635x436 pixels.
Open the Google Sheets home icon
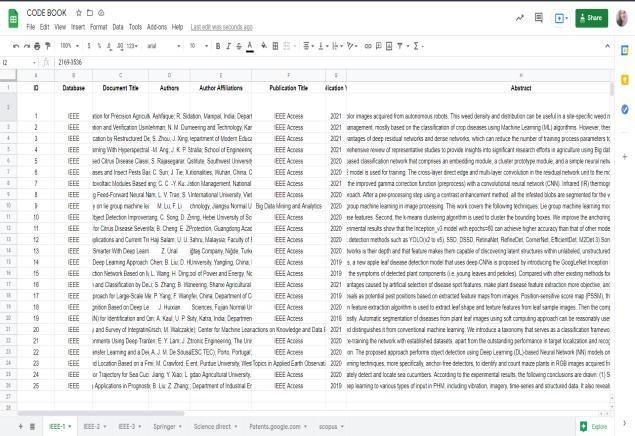pyautogui.click(x=13, y=18)
